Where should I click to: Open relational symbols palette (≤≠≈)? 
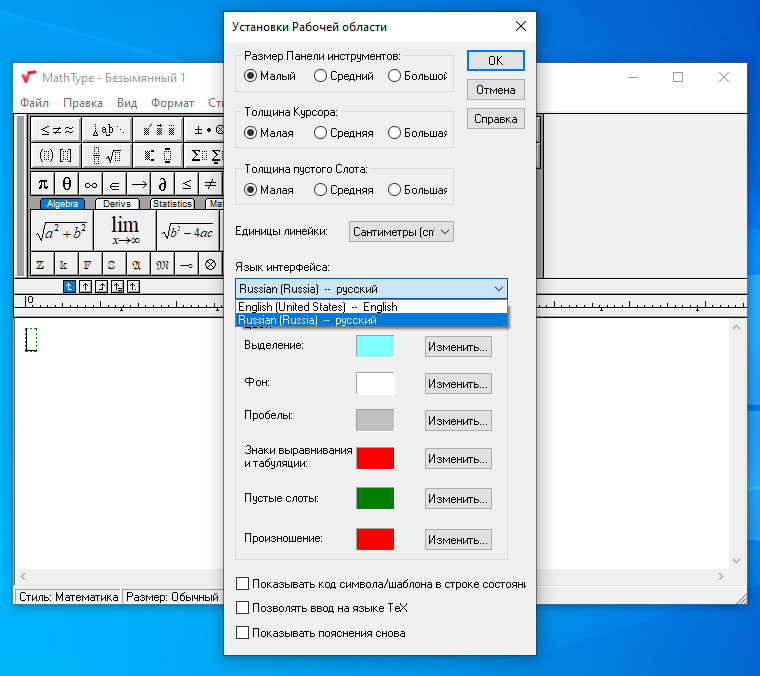pos(56,130)
